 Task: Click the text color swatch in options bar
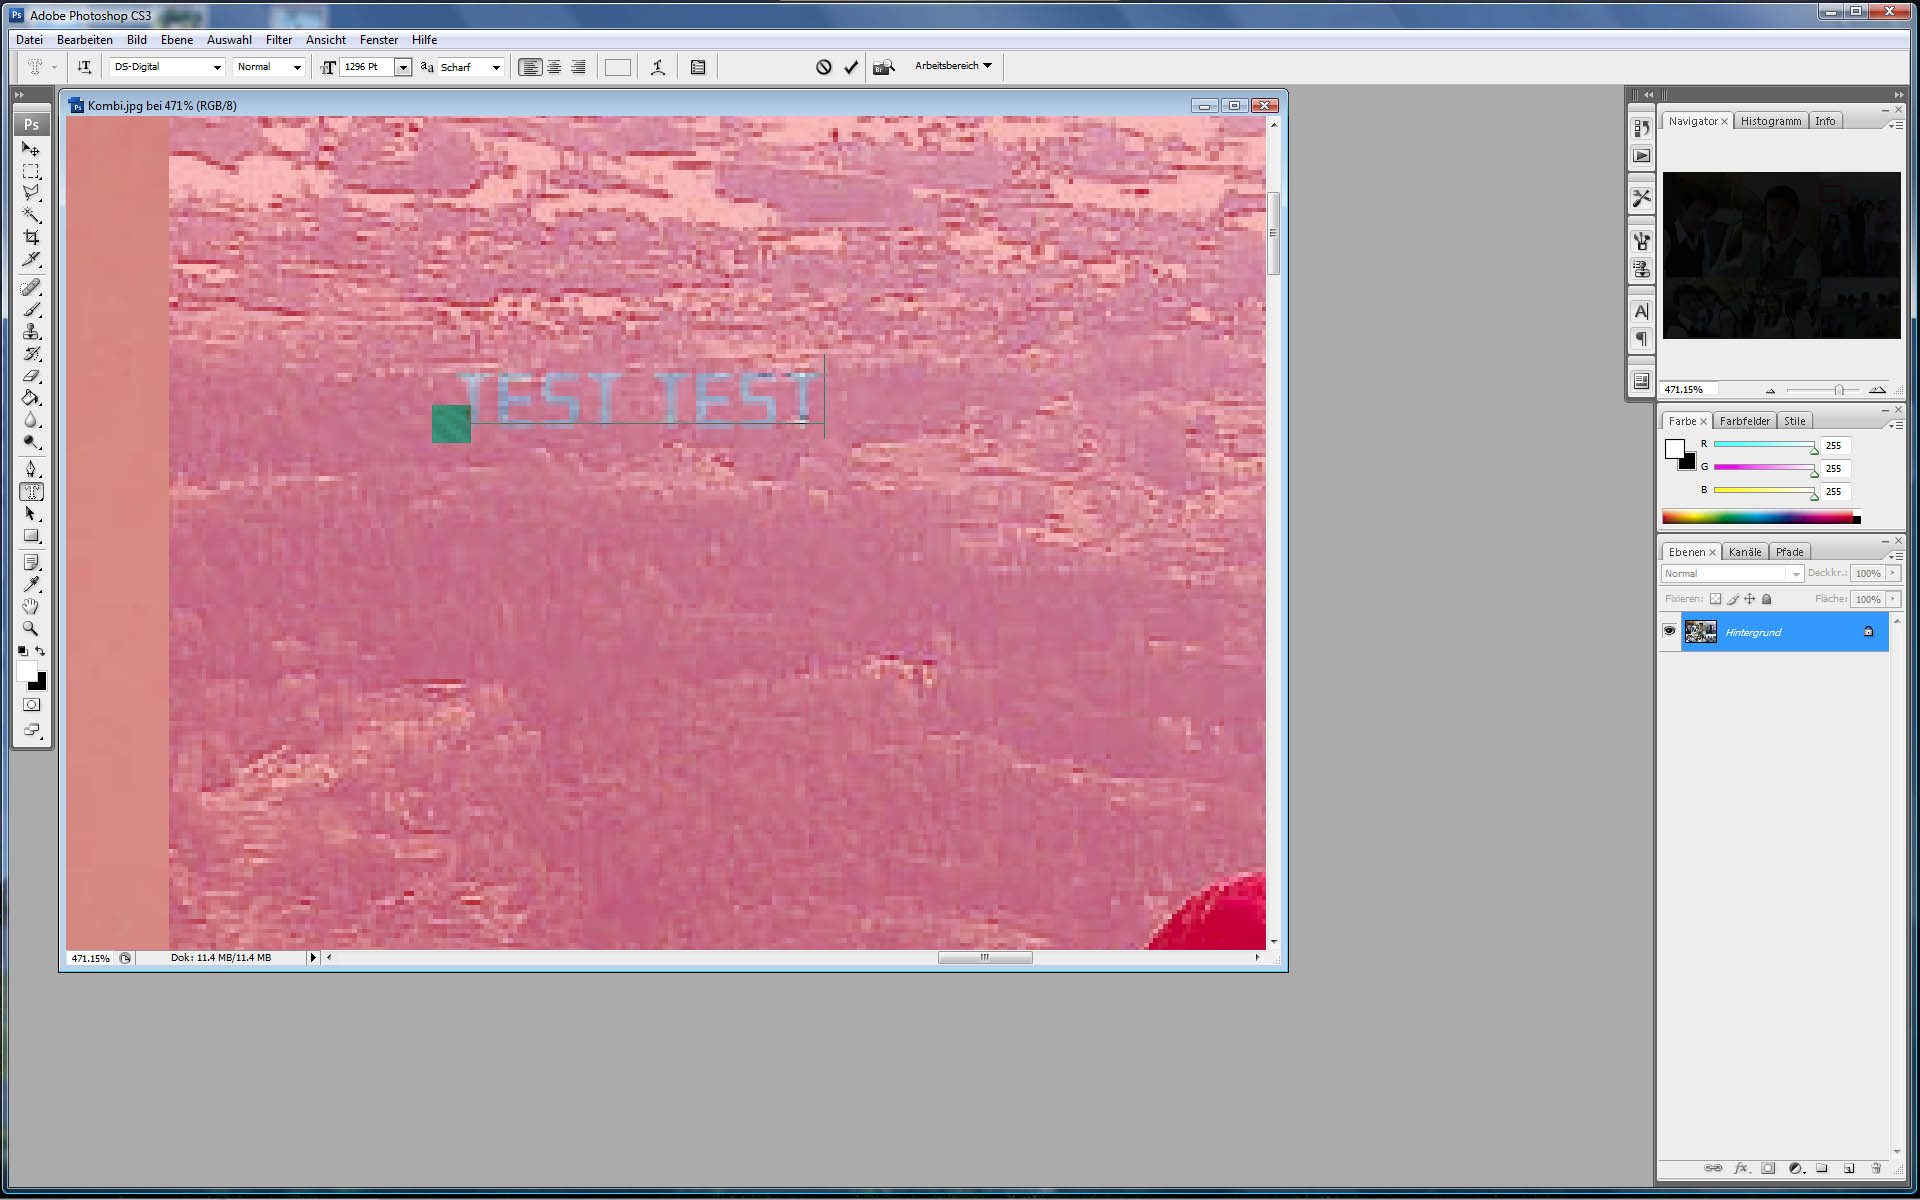click(617, 67)
